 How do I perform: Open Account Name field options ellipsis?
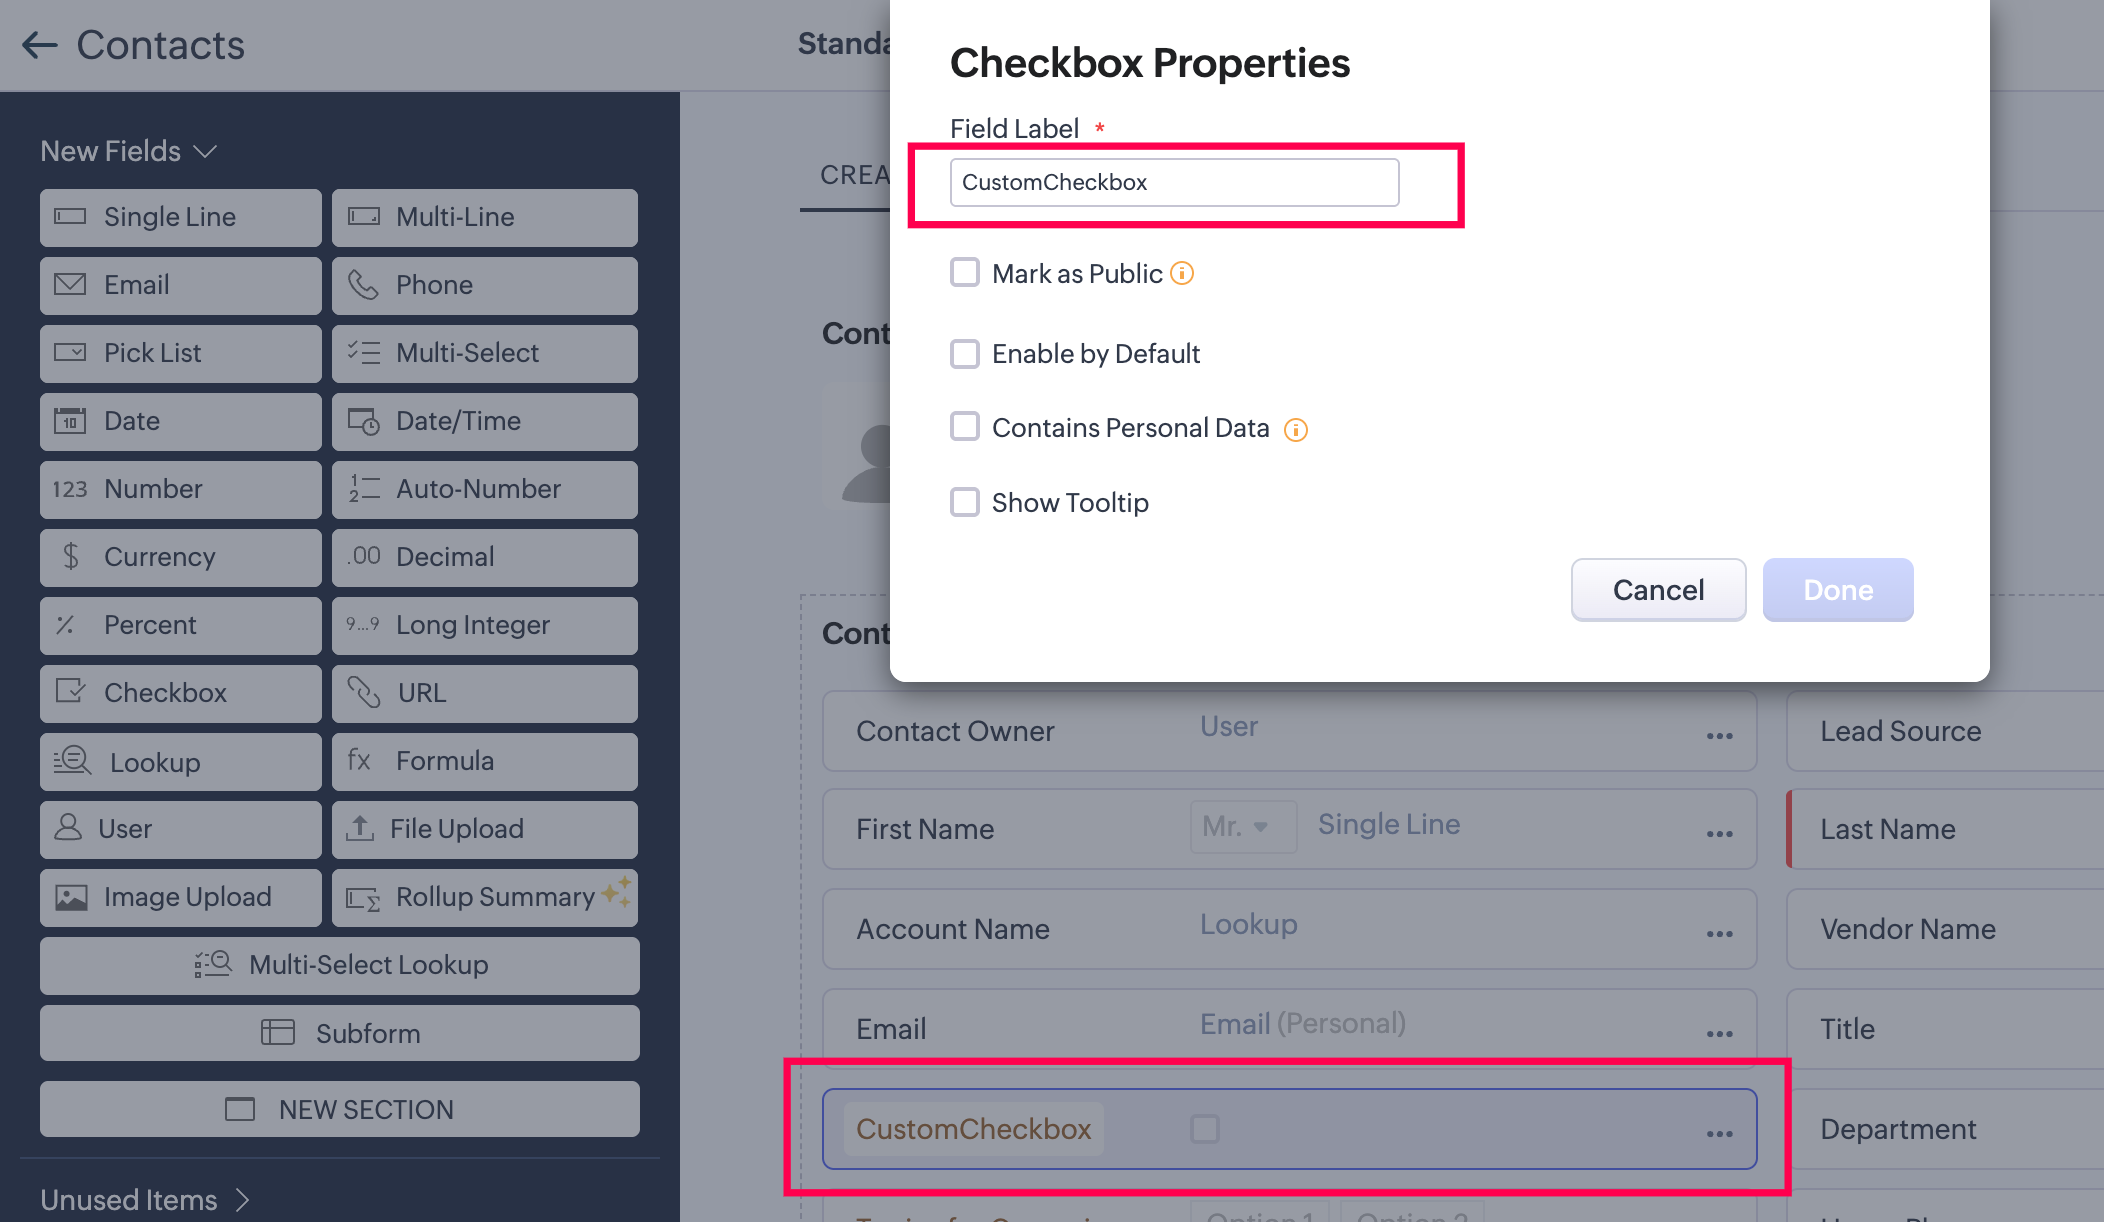point(1719,934)
